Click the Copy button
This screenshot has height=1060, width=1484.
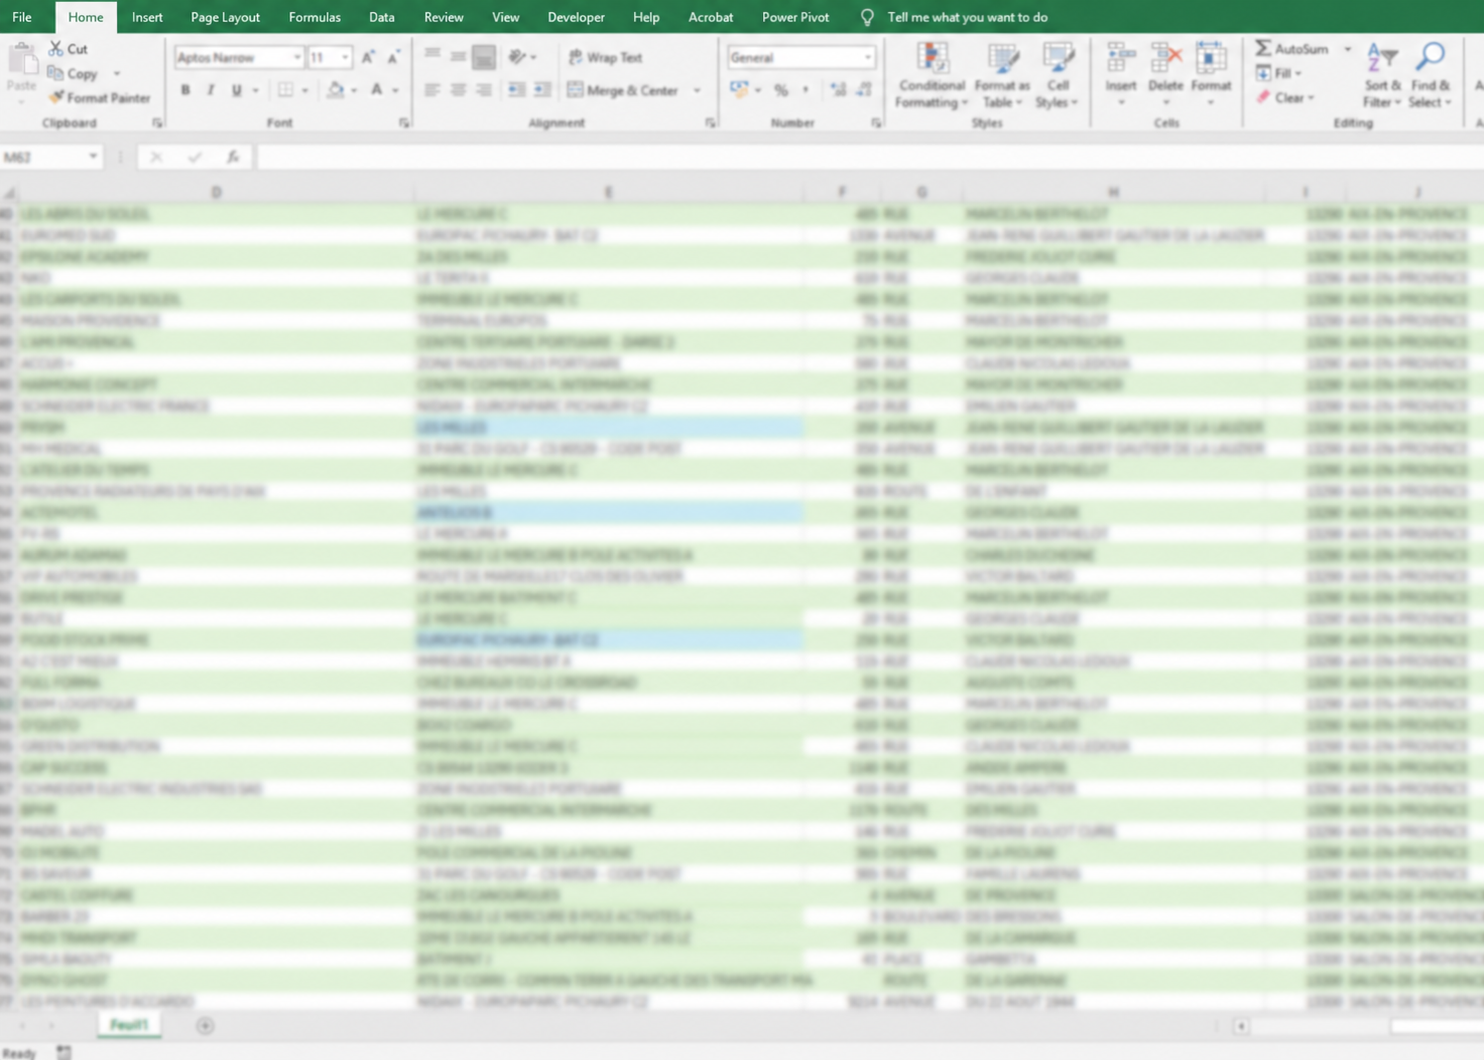click(x=73, y=74)
